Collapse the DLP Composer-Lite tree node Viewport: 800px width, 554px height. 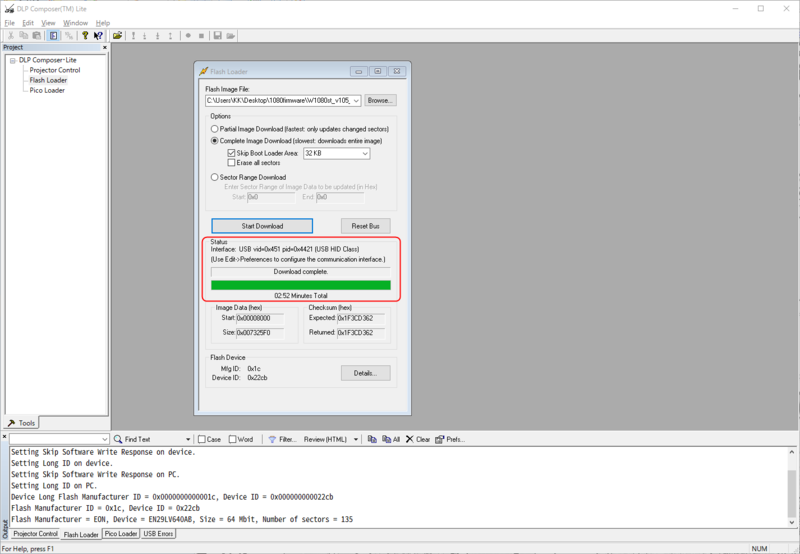tap(13, 60)
